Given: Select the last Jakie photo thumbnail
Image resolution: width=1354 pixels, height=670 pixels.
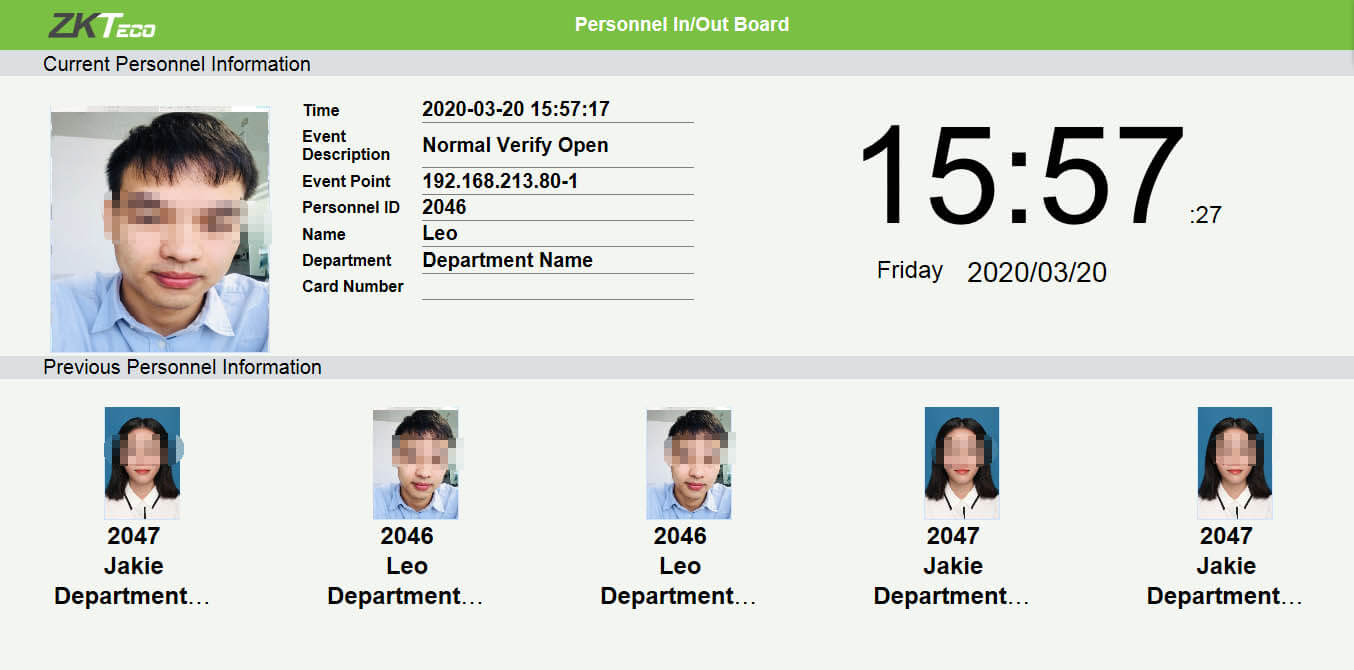Looking at the screenshot, I should coord(1234,463).
